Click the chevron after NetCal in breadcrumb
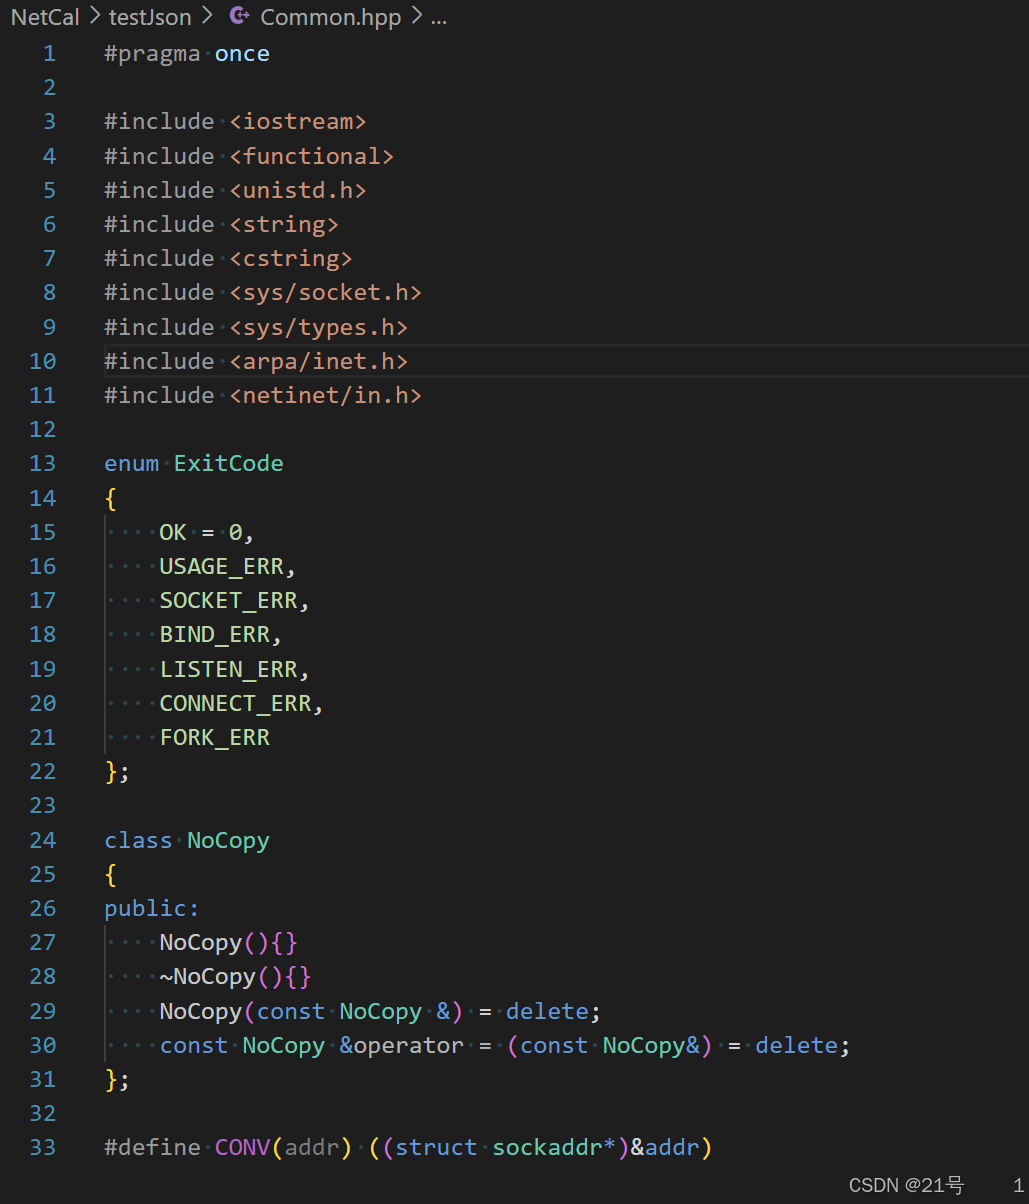 [x=94, y=17]
